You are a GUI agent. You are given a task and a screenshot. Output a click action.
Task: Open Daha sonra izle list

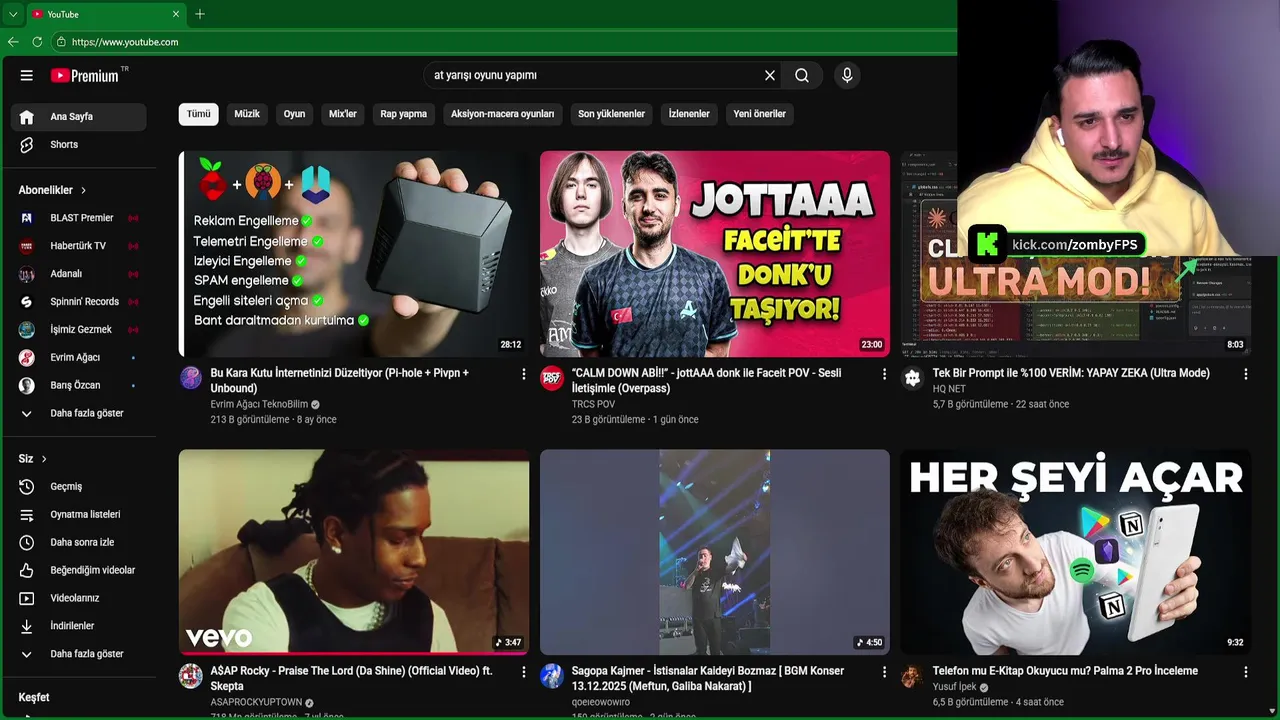pos(78,543)
